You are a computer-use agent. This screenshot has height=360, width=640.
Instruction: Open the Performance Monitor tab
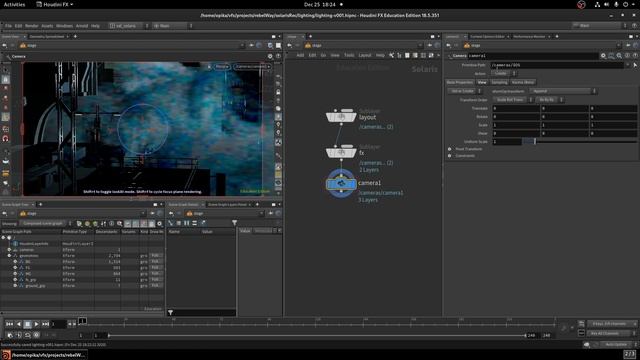pyautogui.click(x=529, y=37)
